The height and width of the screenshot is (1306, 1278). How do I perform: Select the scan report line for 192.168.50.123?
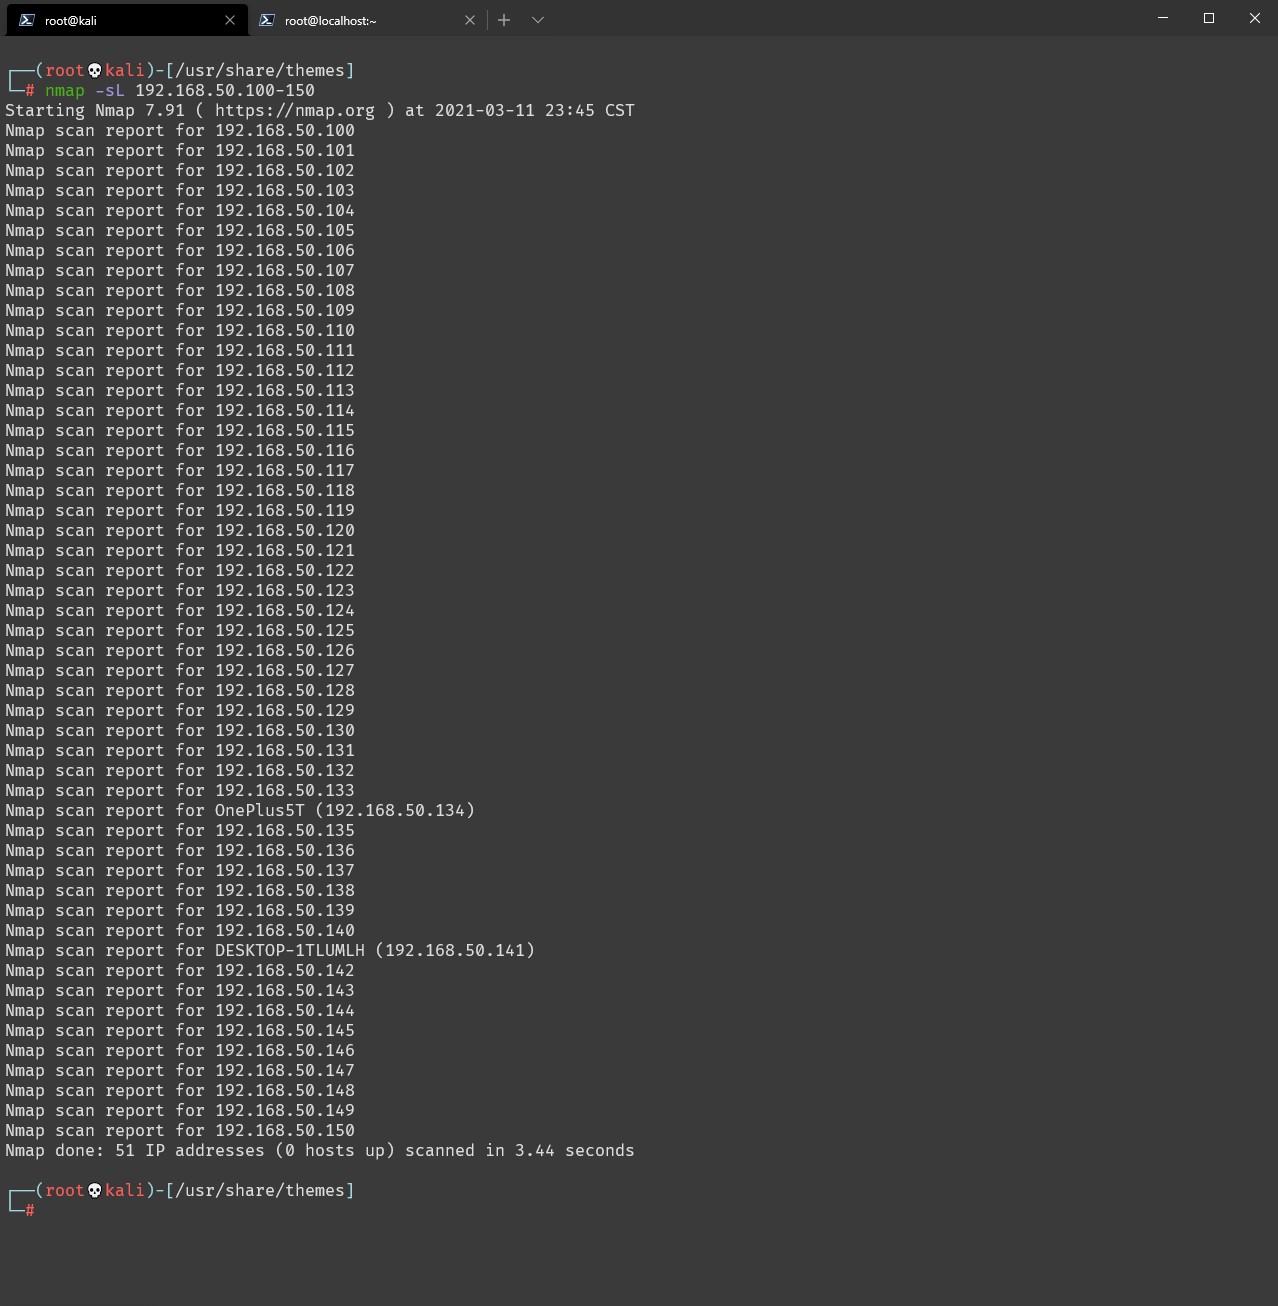click(x=180, y=590)
